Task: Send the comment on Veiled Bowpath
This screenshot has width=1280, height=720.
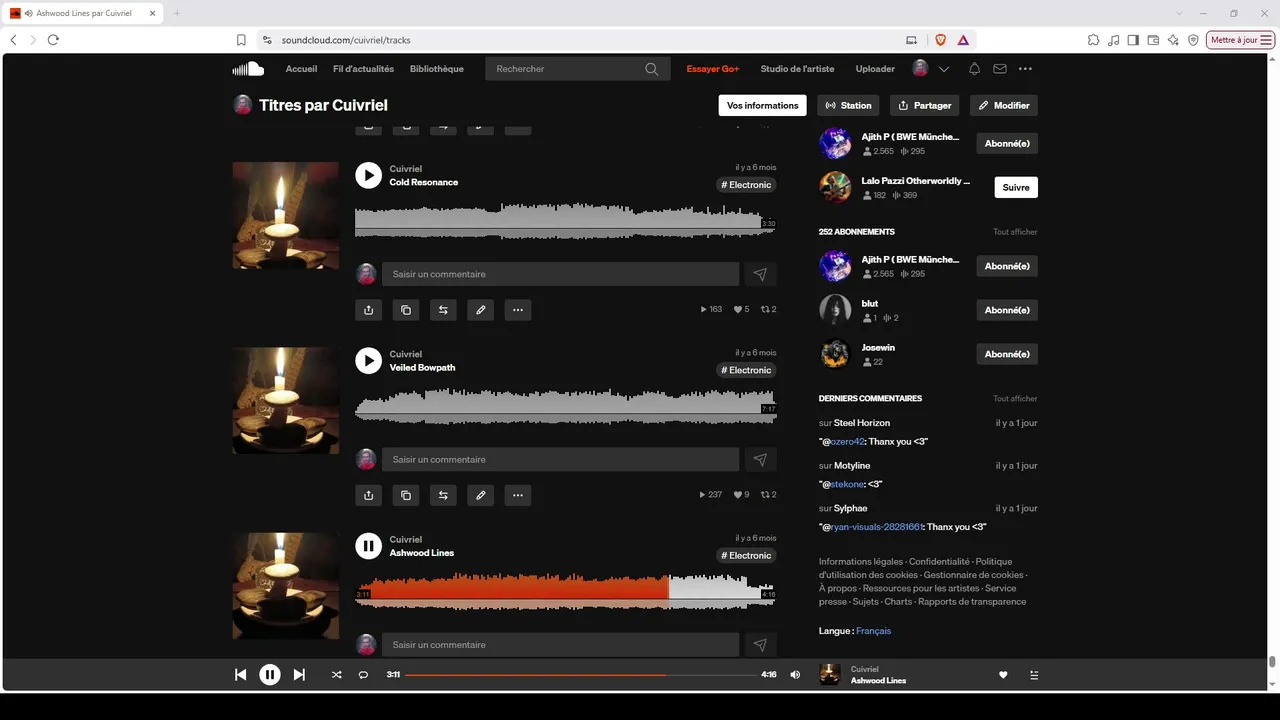Action: tap(760, 460)
